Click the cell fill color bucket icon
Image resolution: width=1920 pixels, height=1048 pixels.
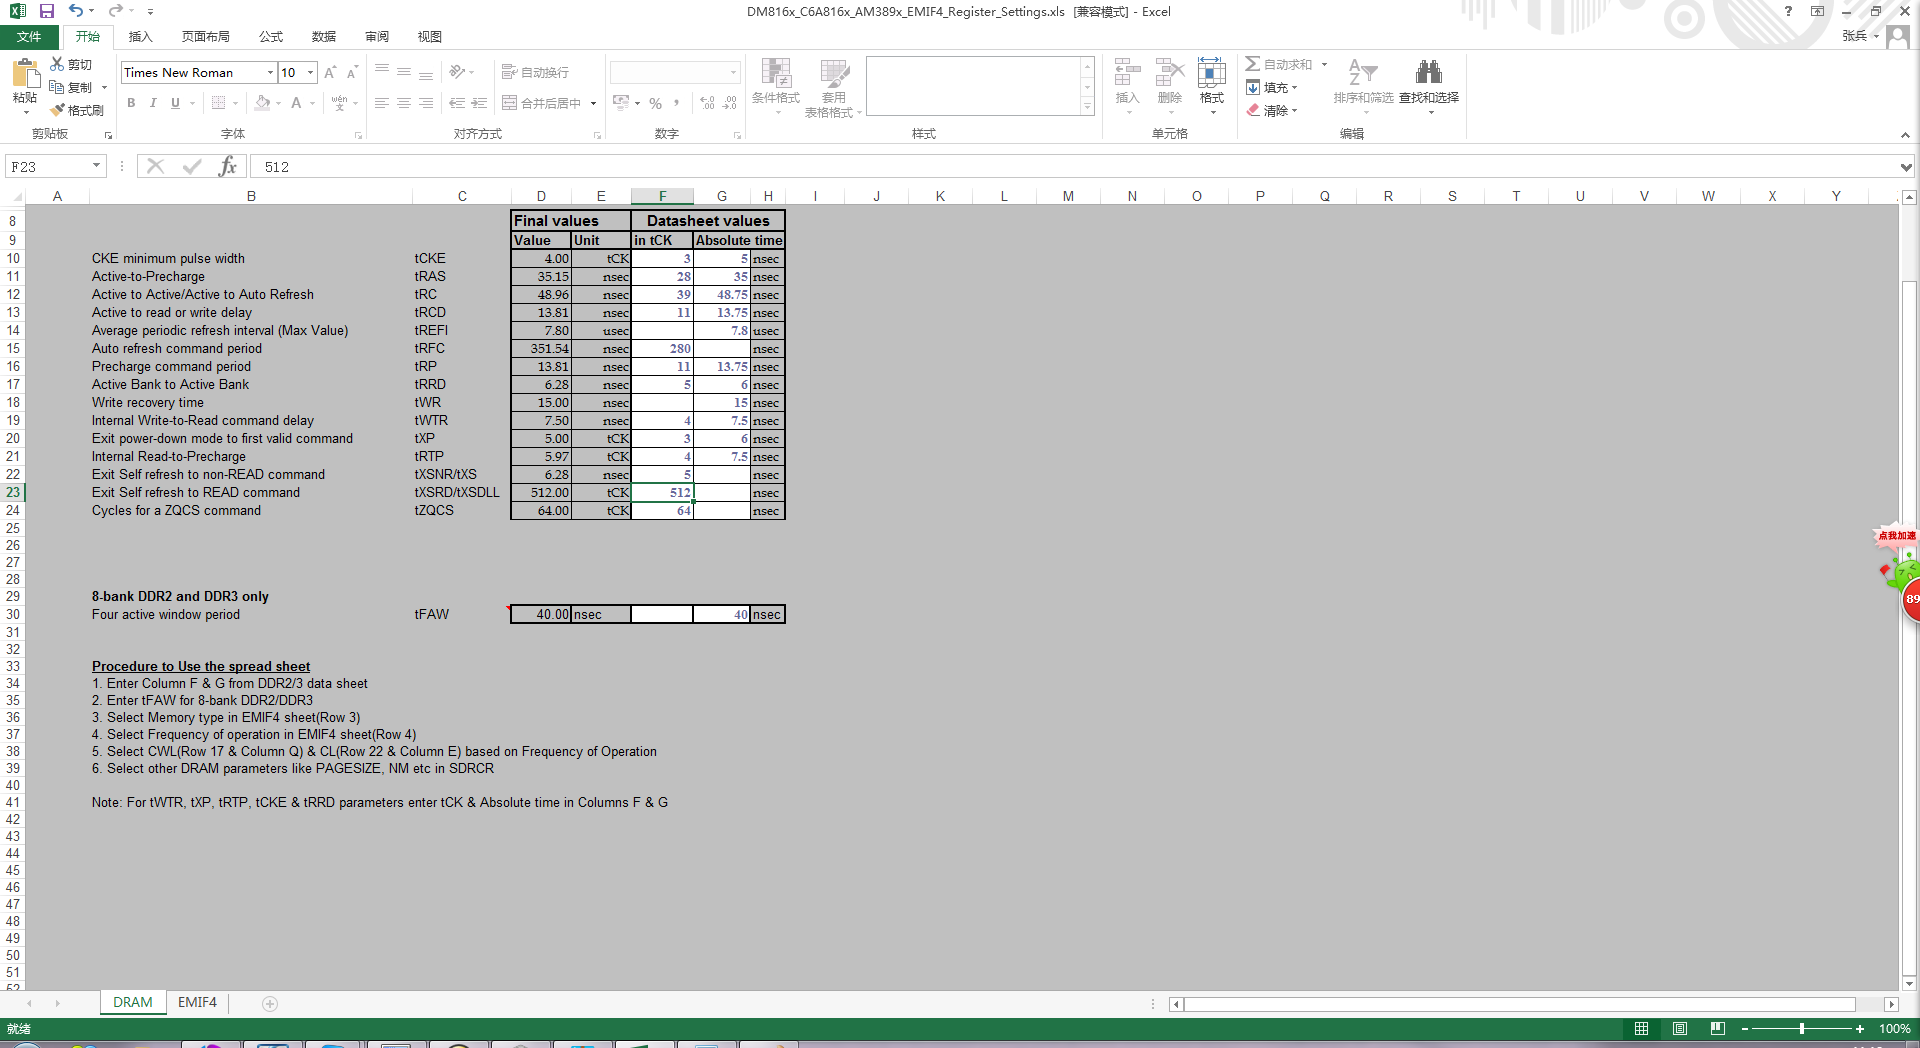tap(262, 103)
